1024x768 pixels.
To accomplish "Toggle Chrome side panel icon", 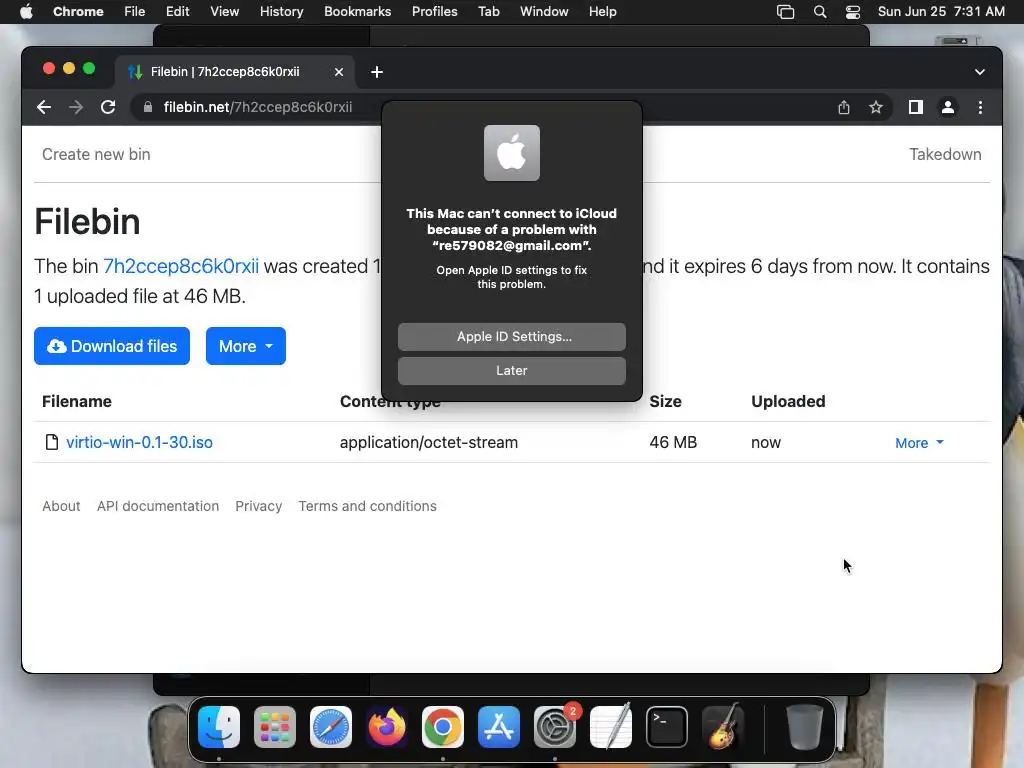I will coord(916,107).
